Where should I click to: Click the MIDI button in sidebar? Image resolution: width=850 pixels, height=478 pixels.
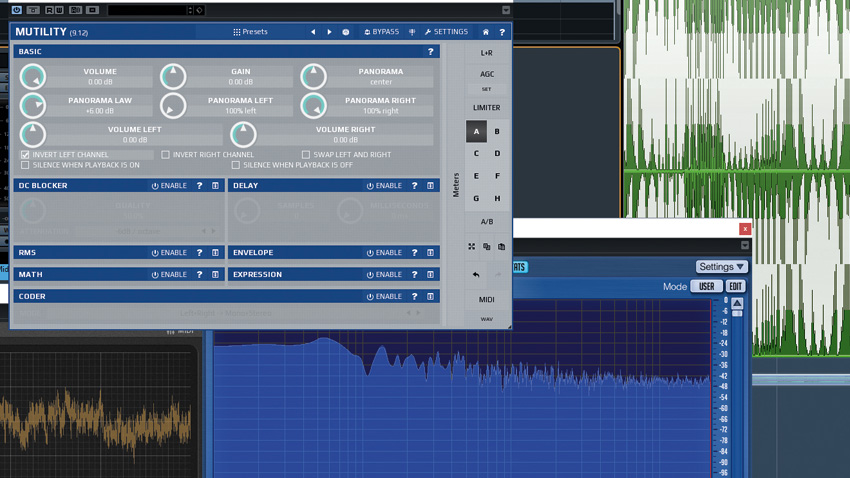486,300
